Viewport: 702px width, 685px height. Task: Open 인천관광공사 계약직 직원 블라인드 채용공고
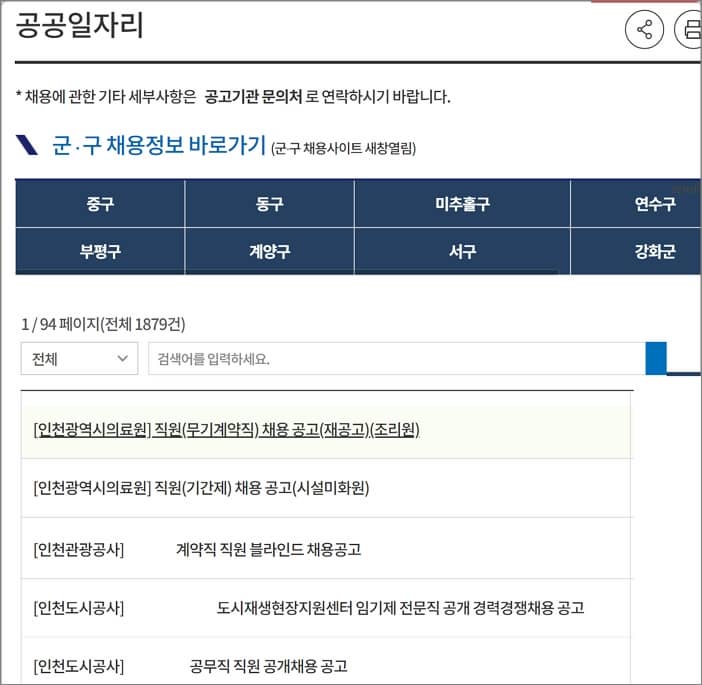click(x=197, y=549)
